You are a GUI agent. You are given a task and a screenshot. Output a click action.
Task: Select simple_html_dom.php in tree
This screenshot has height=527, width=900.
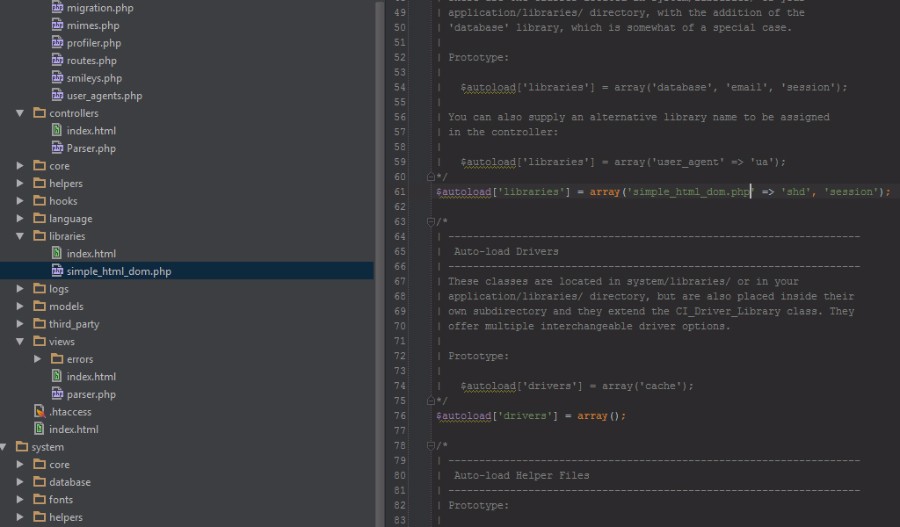tap(119, 271)
